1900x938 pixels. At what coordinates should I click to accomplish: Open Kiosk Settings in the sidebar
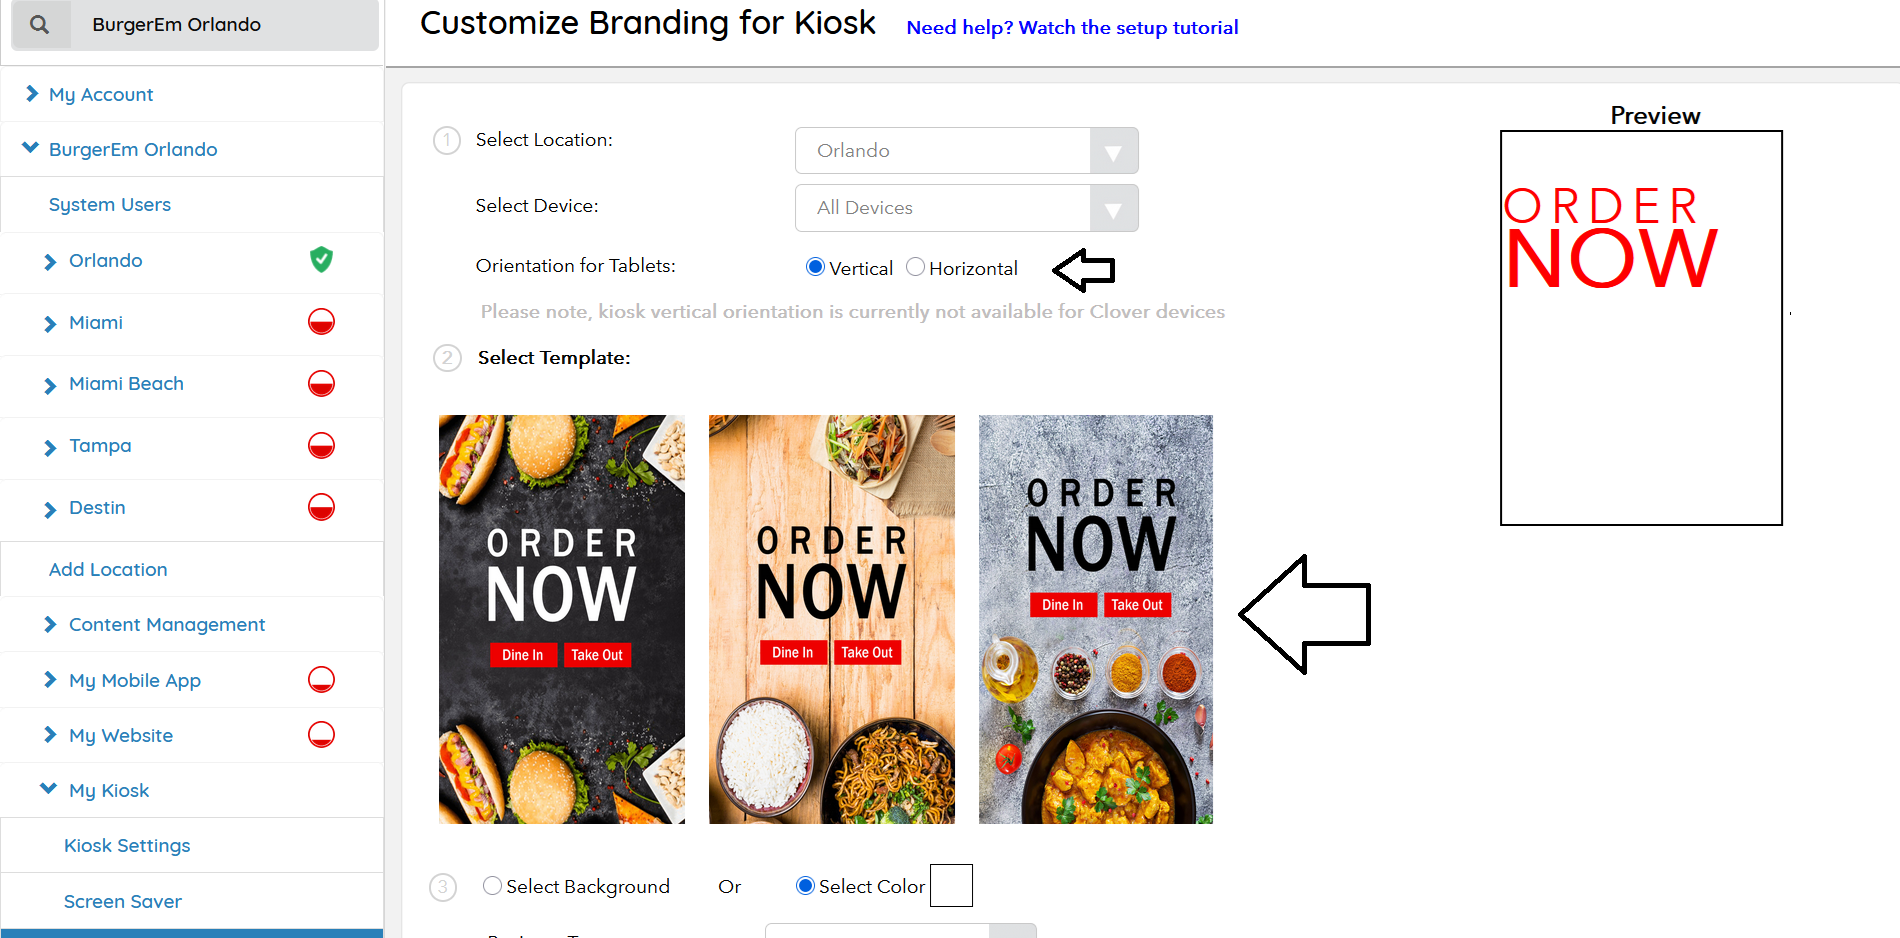127,846
